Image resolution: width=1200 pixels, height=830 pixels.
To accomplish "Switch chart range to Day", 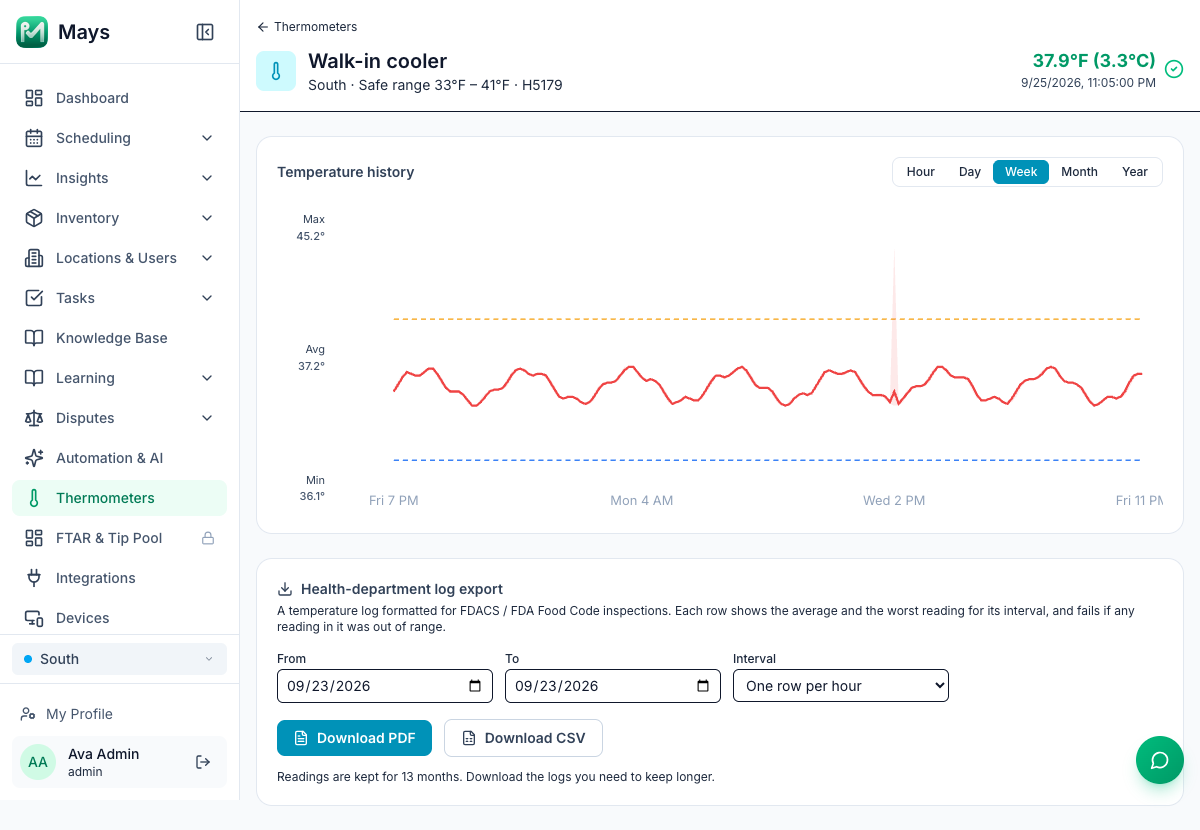I will coord(970,172).
